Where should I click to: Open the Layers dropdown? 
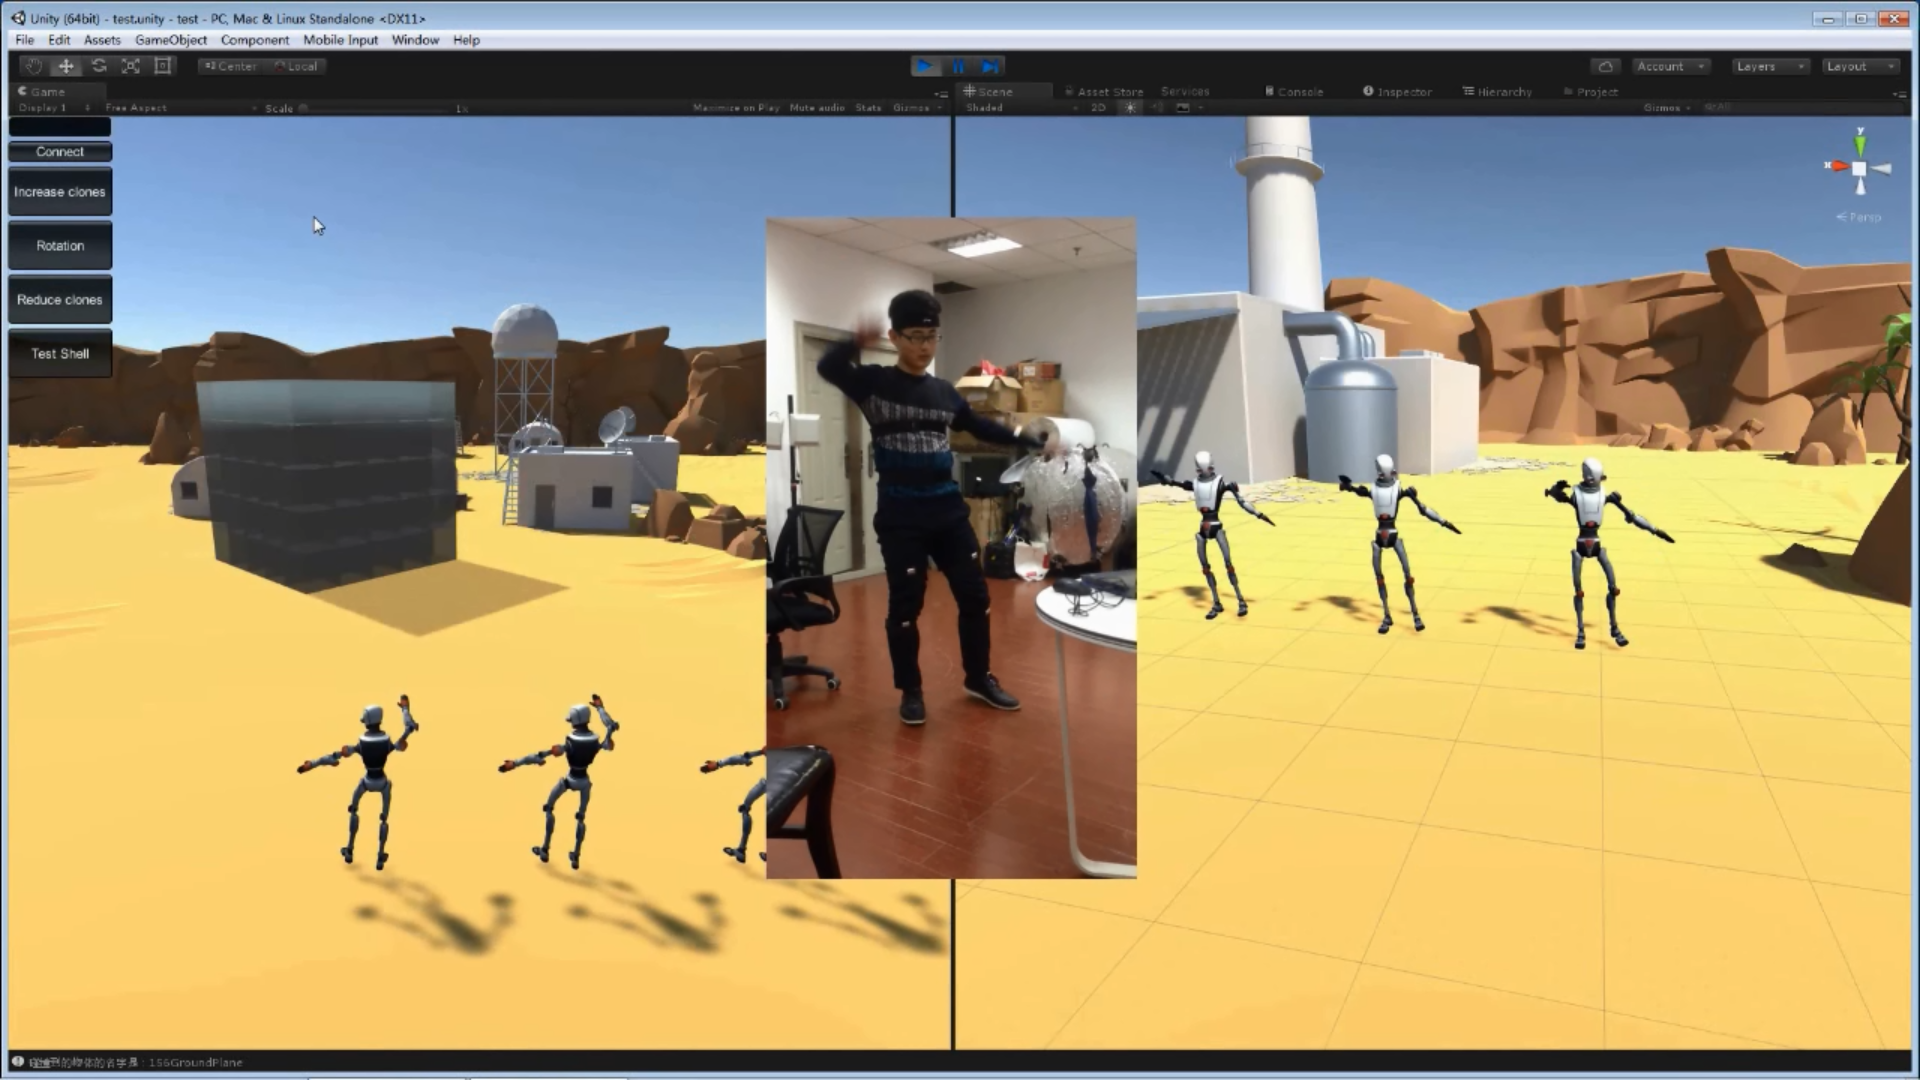click(x=1770, y=66)
